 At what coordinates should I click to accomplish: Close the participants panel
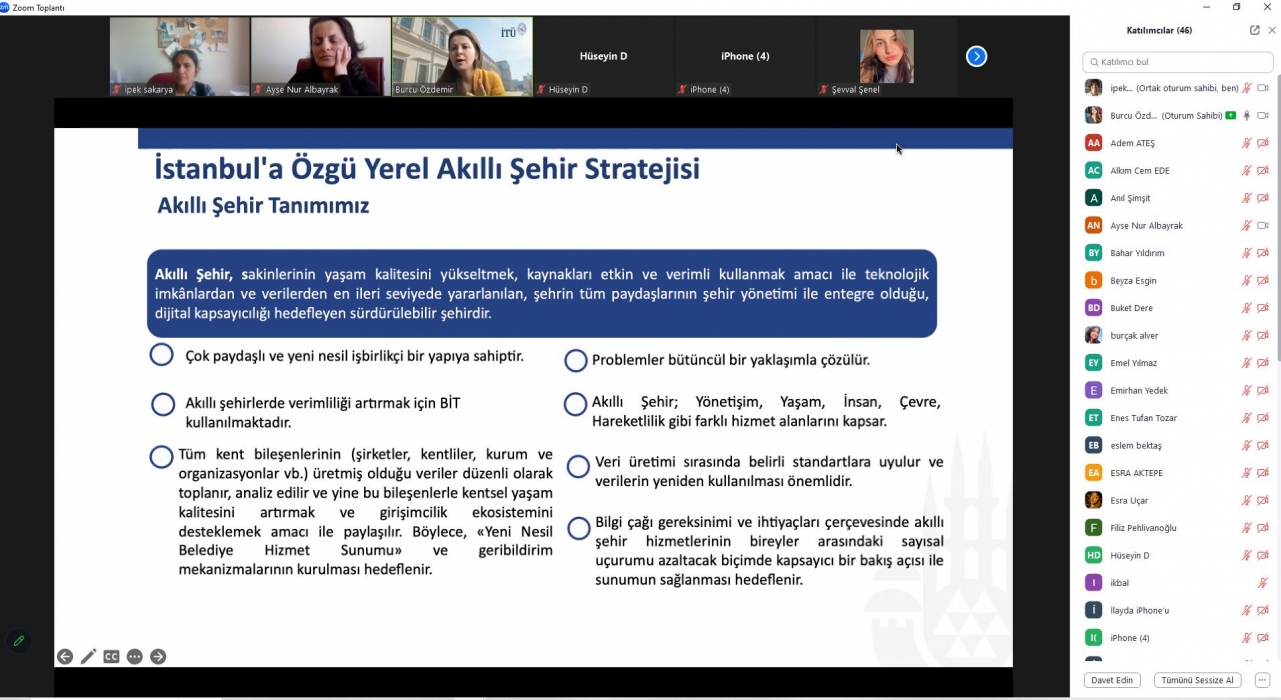pos(1272,30)
